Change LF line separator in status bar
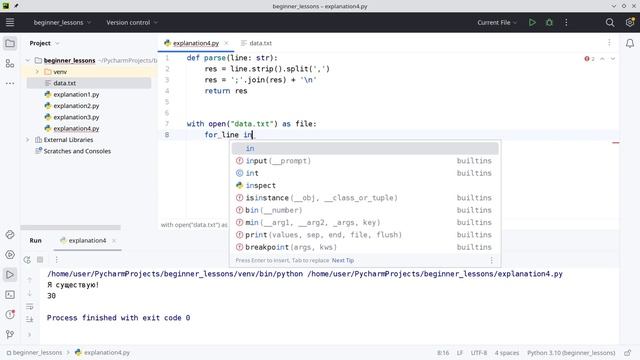 pos(460,353)
